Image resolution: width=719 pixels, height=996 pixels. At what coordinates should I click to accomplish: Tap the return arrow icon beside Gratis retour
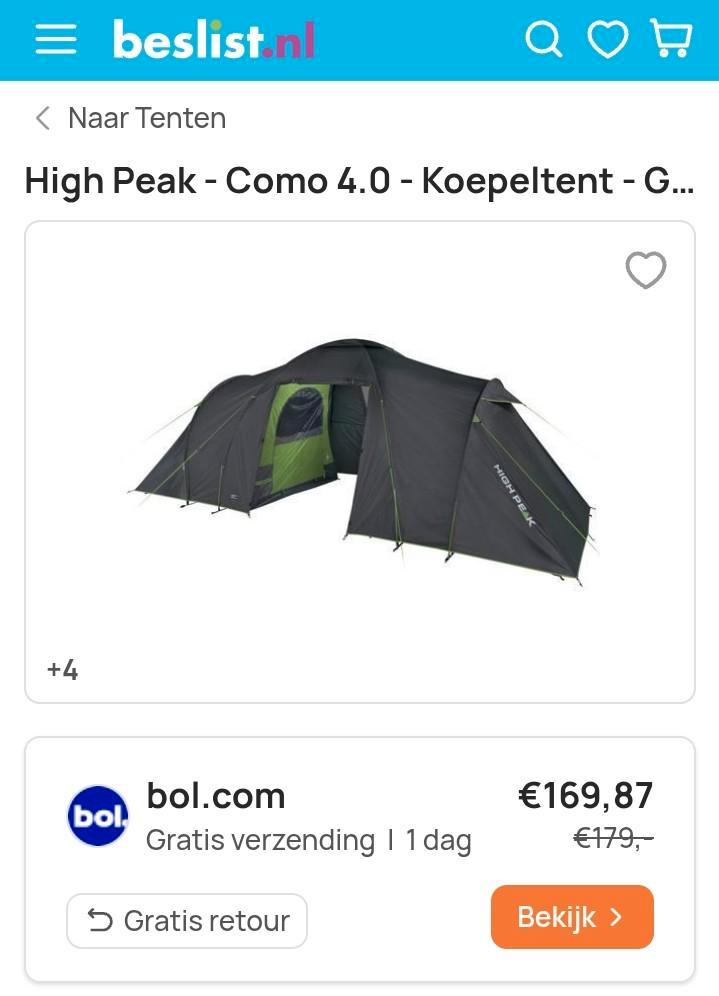tap(100, 920)
